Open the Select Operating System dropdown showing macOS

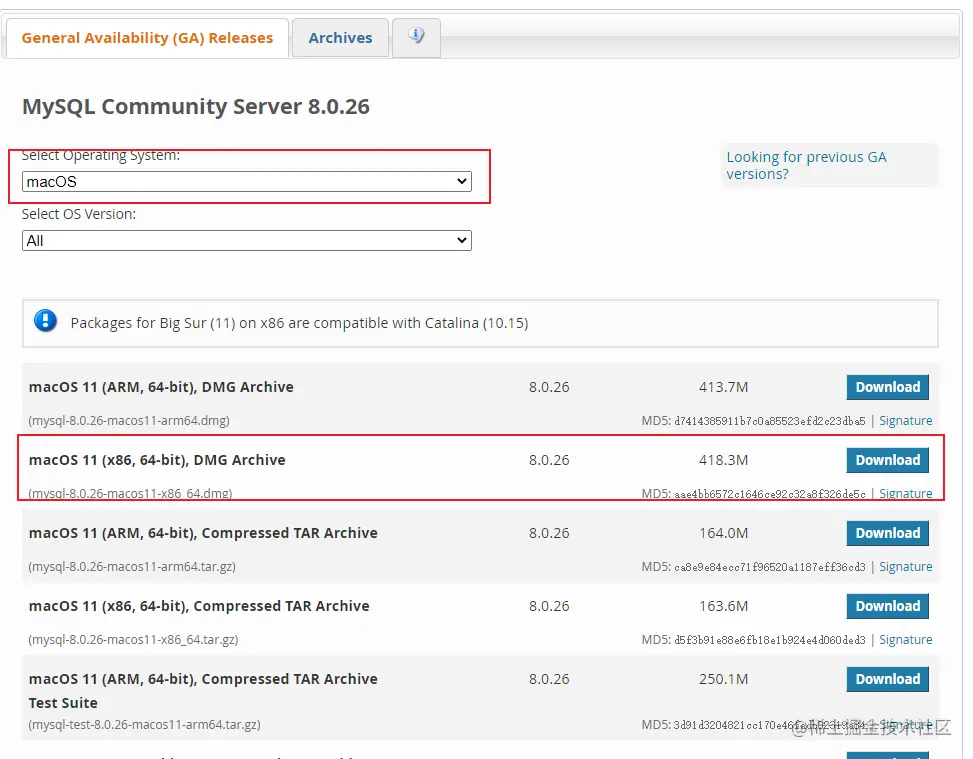tap(246, 182)
